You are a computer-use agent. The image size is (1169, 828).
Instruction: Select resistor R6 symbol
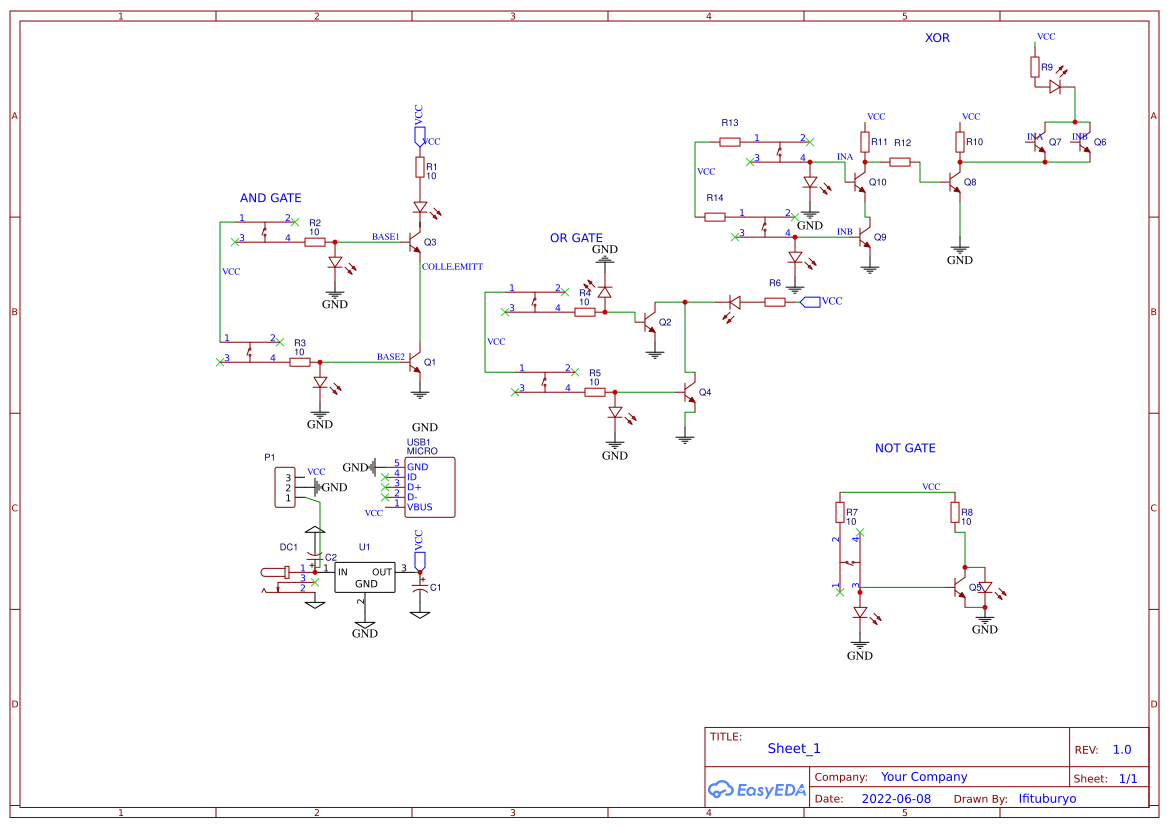click(x=775, y=302)
